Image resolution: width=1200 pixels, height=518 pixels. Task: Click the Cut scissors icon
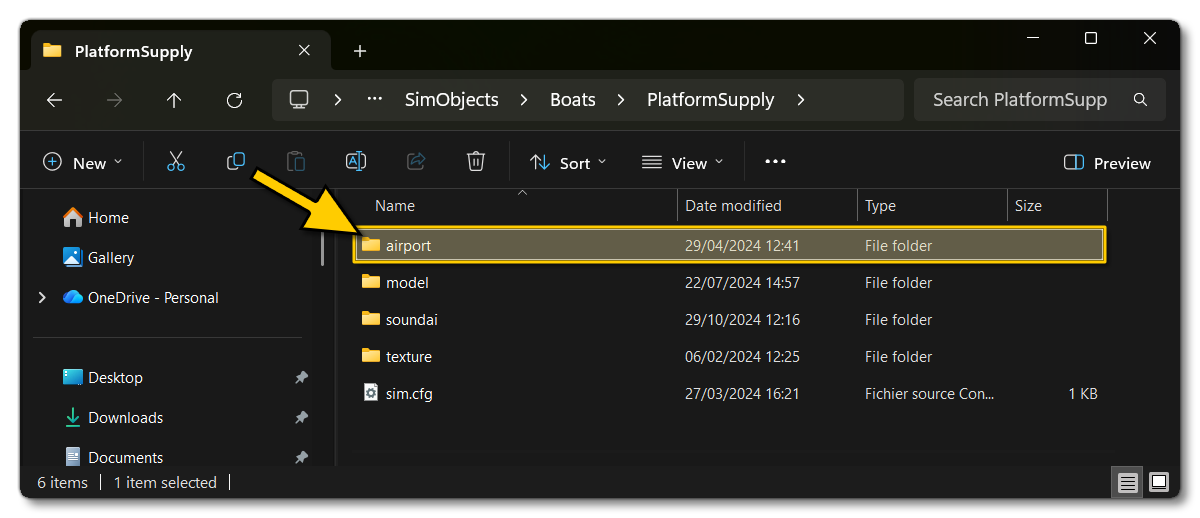point(176,162)
